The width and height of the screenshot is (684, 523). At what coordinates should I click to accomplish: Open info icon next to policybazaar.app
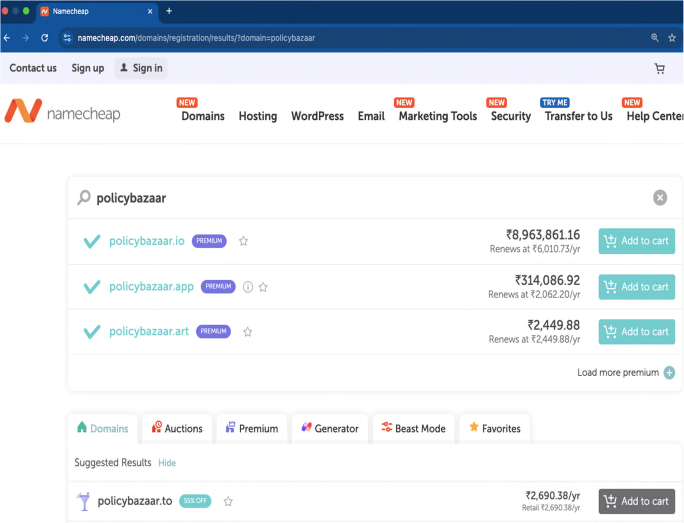point(248,287)
